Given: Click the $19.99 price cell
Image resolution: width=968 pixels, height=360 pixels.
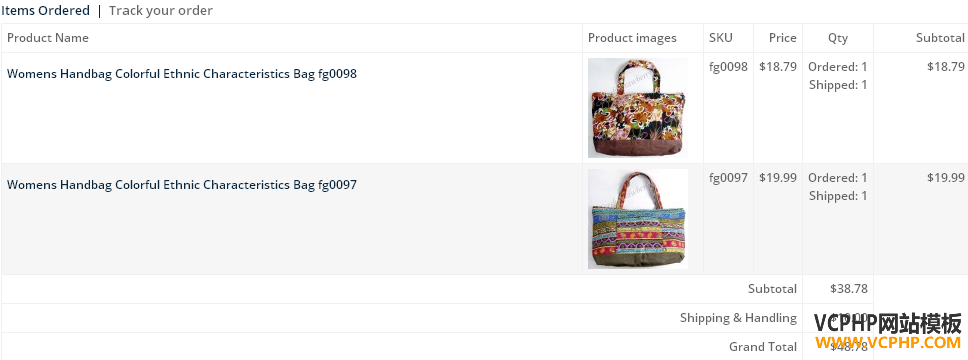Looking at the screenshot, I should coord(778,178).
